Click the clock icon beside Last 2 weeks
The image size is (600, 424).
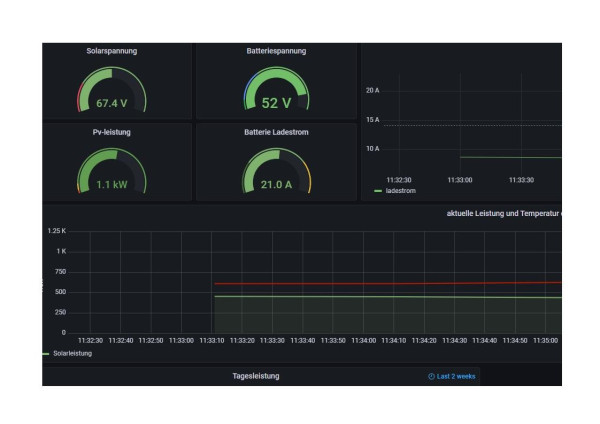(431, 376)
